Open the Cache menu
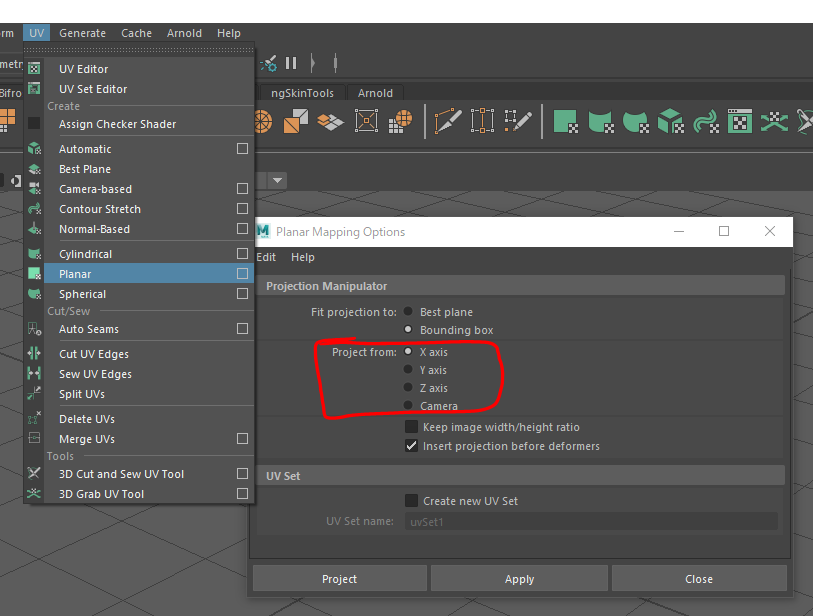 pos(136,33)
